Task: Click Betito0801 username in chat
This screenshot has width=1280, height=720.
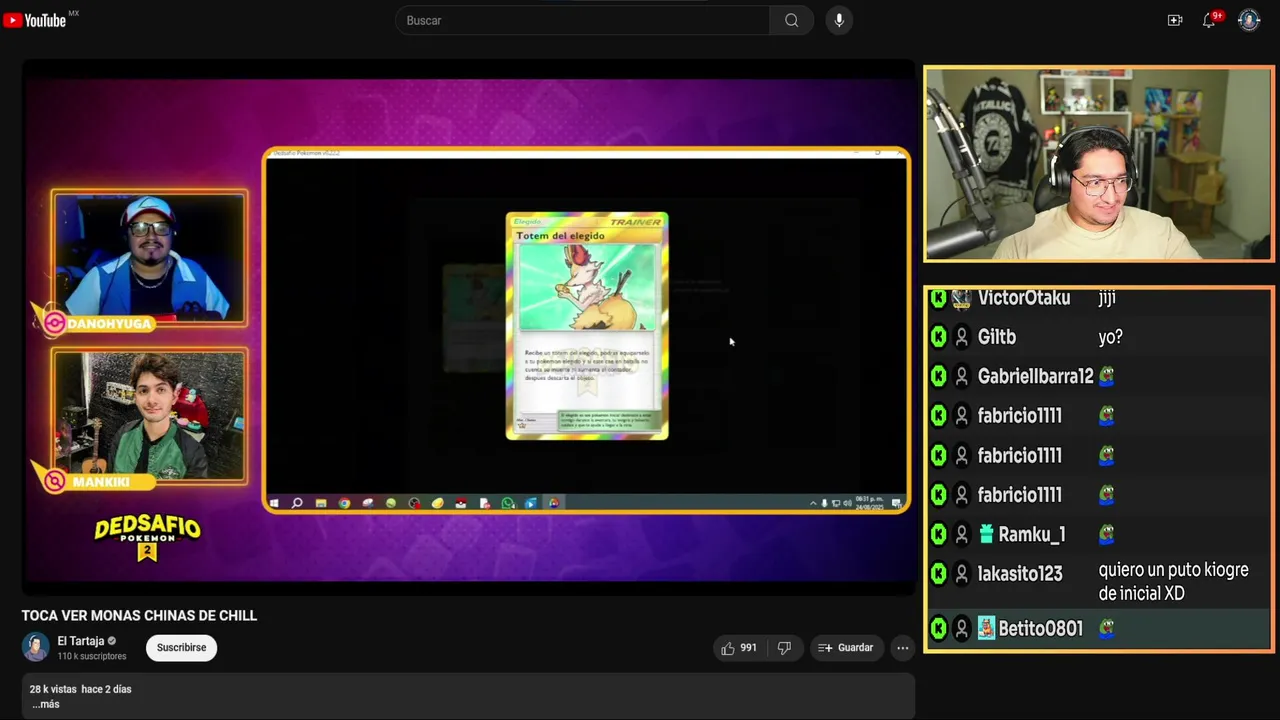Action: pyautogui.click(x=1040, y=629)
